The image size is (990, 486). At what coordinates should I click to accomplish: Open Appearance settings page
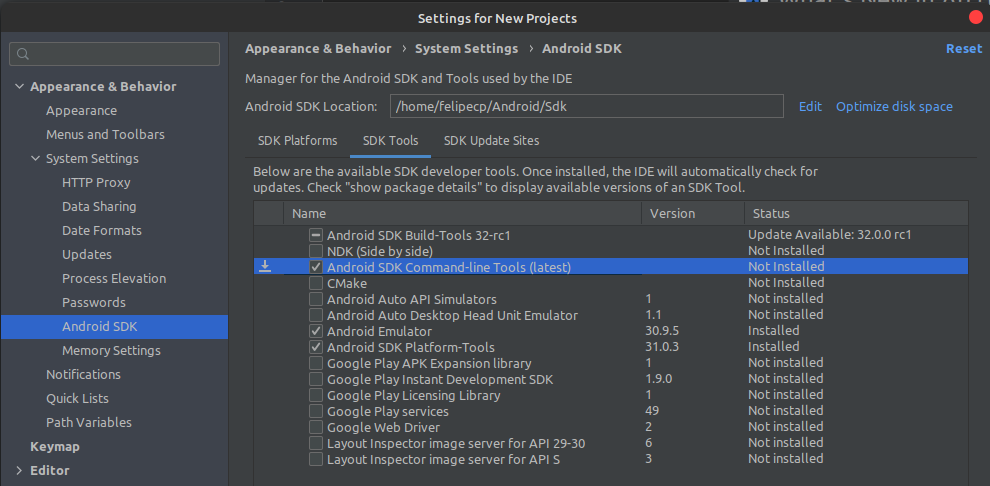point(81,110)
